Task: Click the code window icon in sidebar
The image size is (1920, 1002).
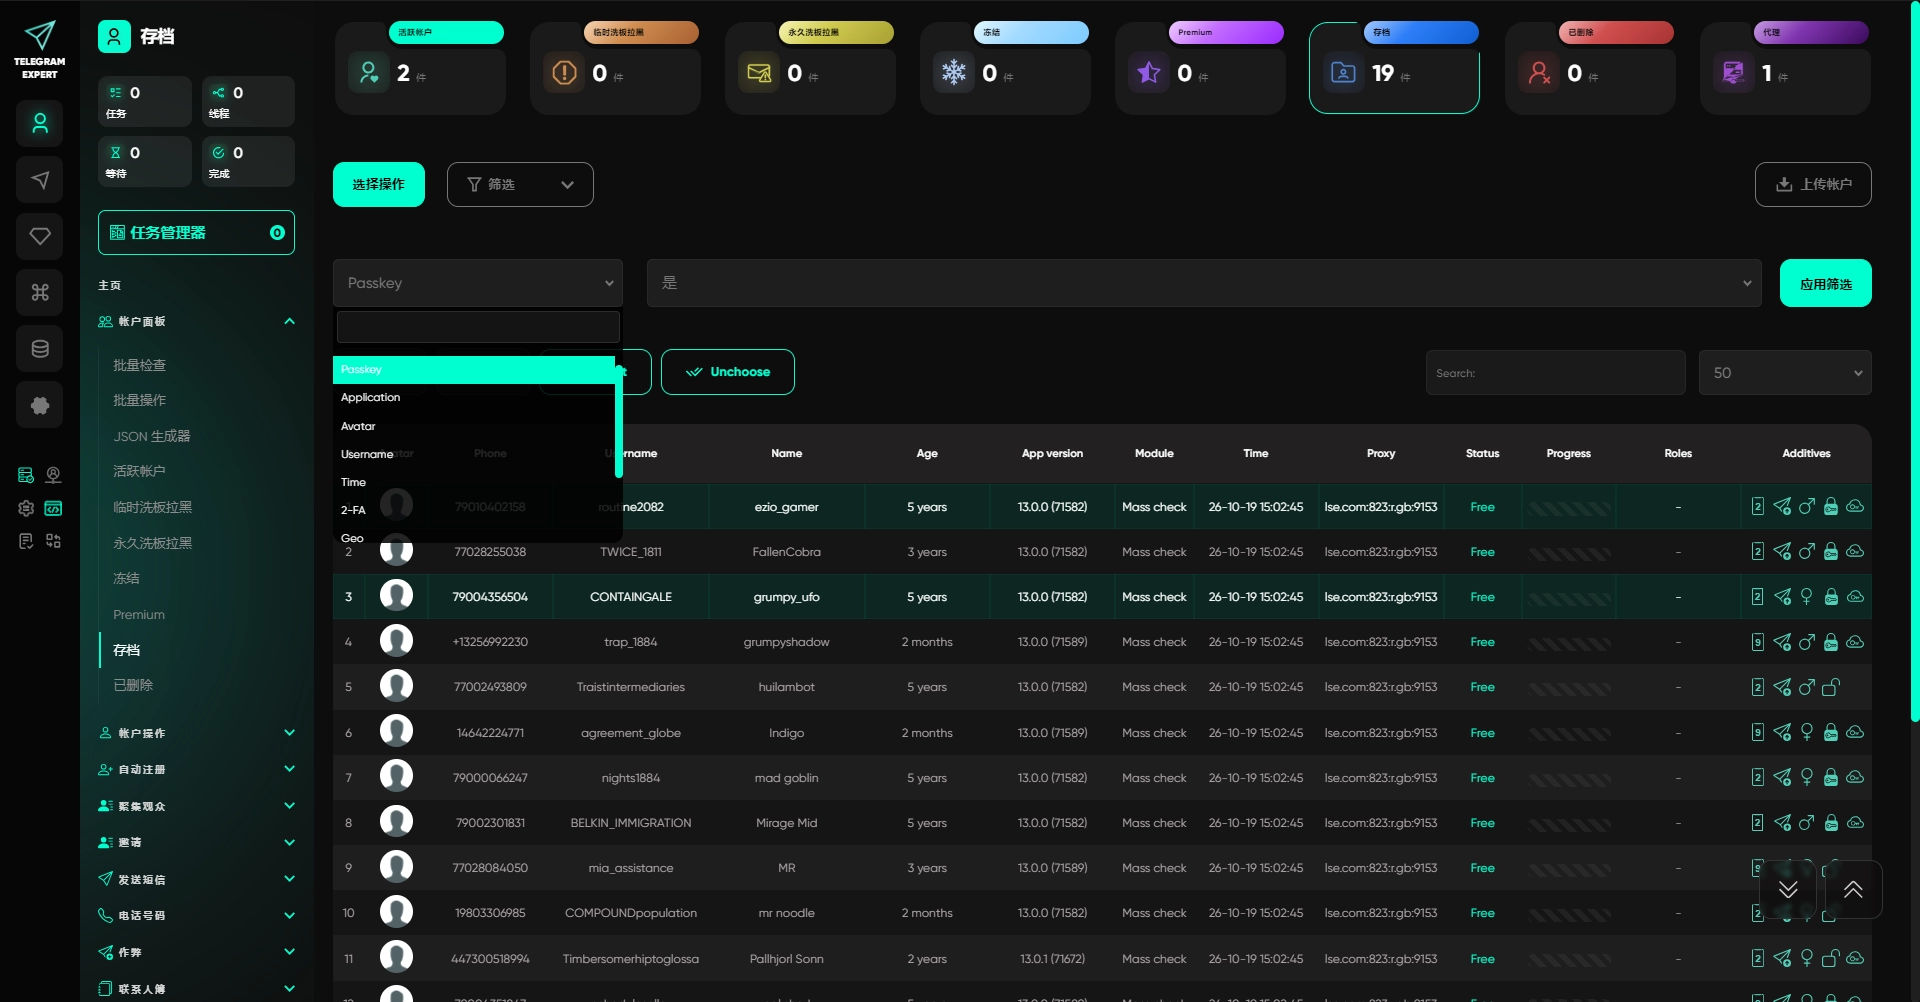Action: [53, 508]
